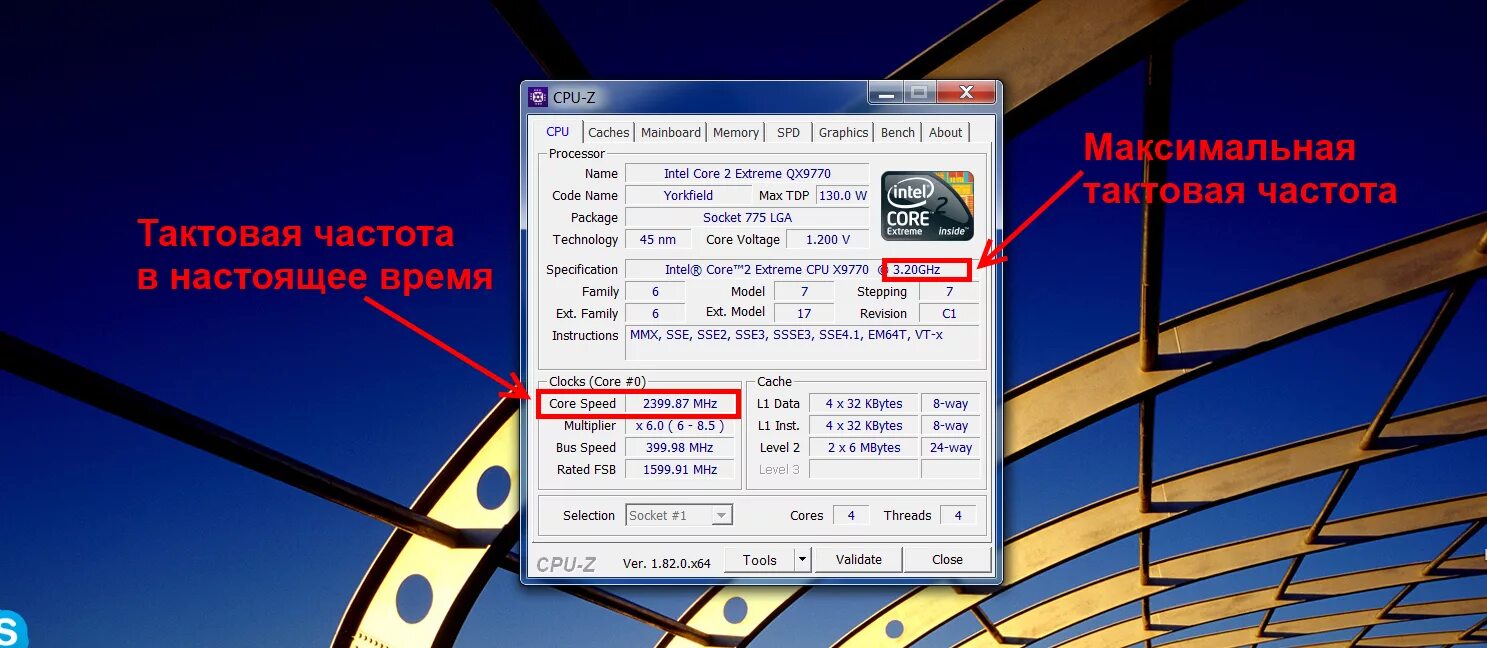Screen dimensions: 1487x648
Task: Click the L1 Inst. value 4 x 32 KBytes
Action: click(x=863, y=426)
